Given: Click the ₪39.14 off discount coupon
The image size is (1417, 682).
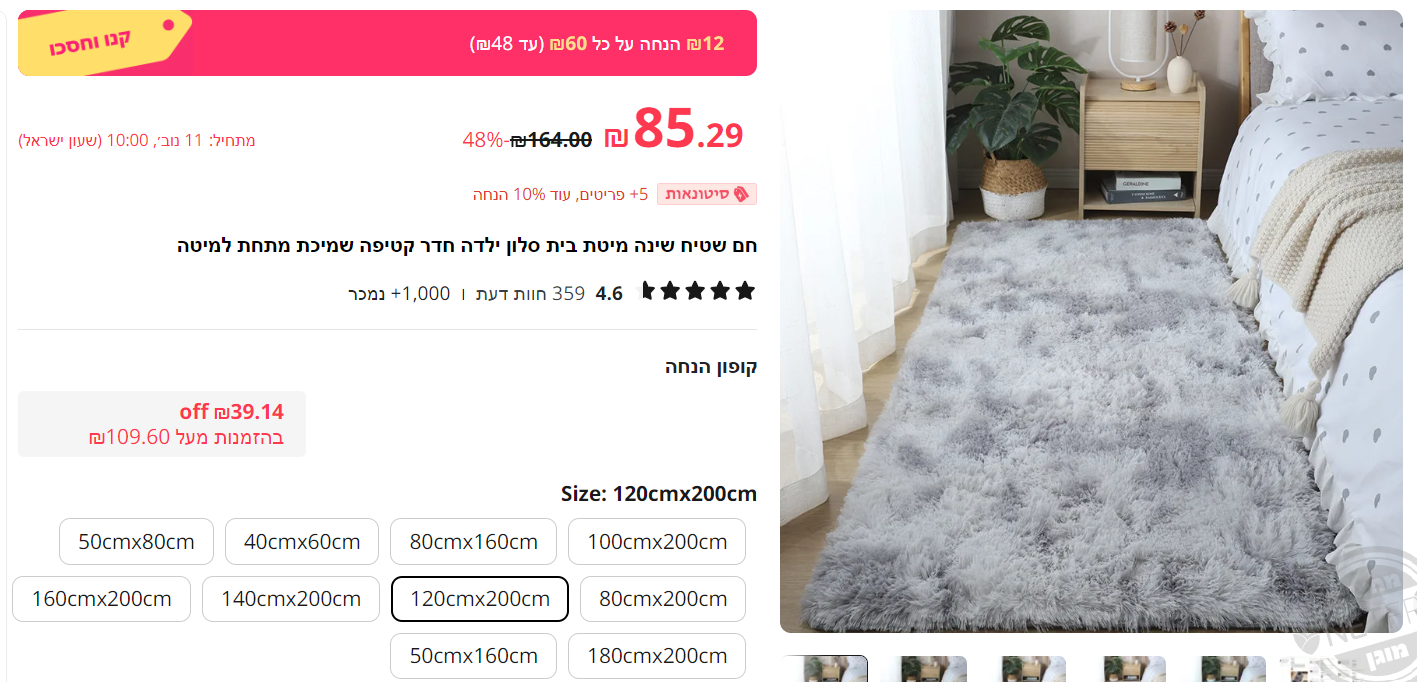Looking at the screenshot, I should pyautogui.click(x=162, y=424).
